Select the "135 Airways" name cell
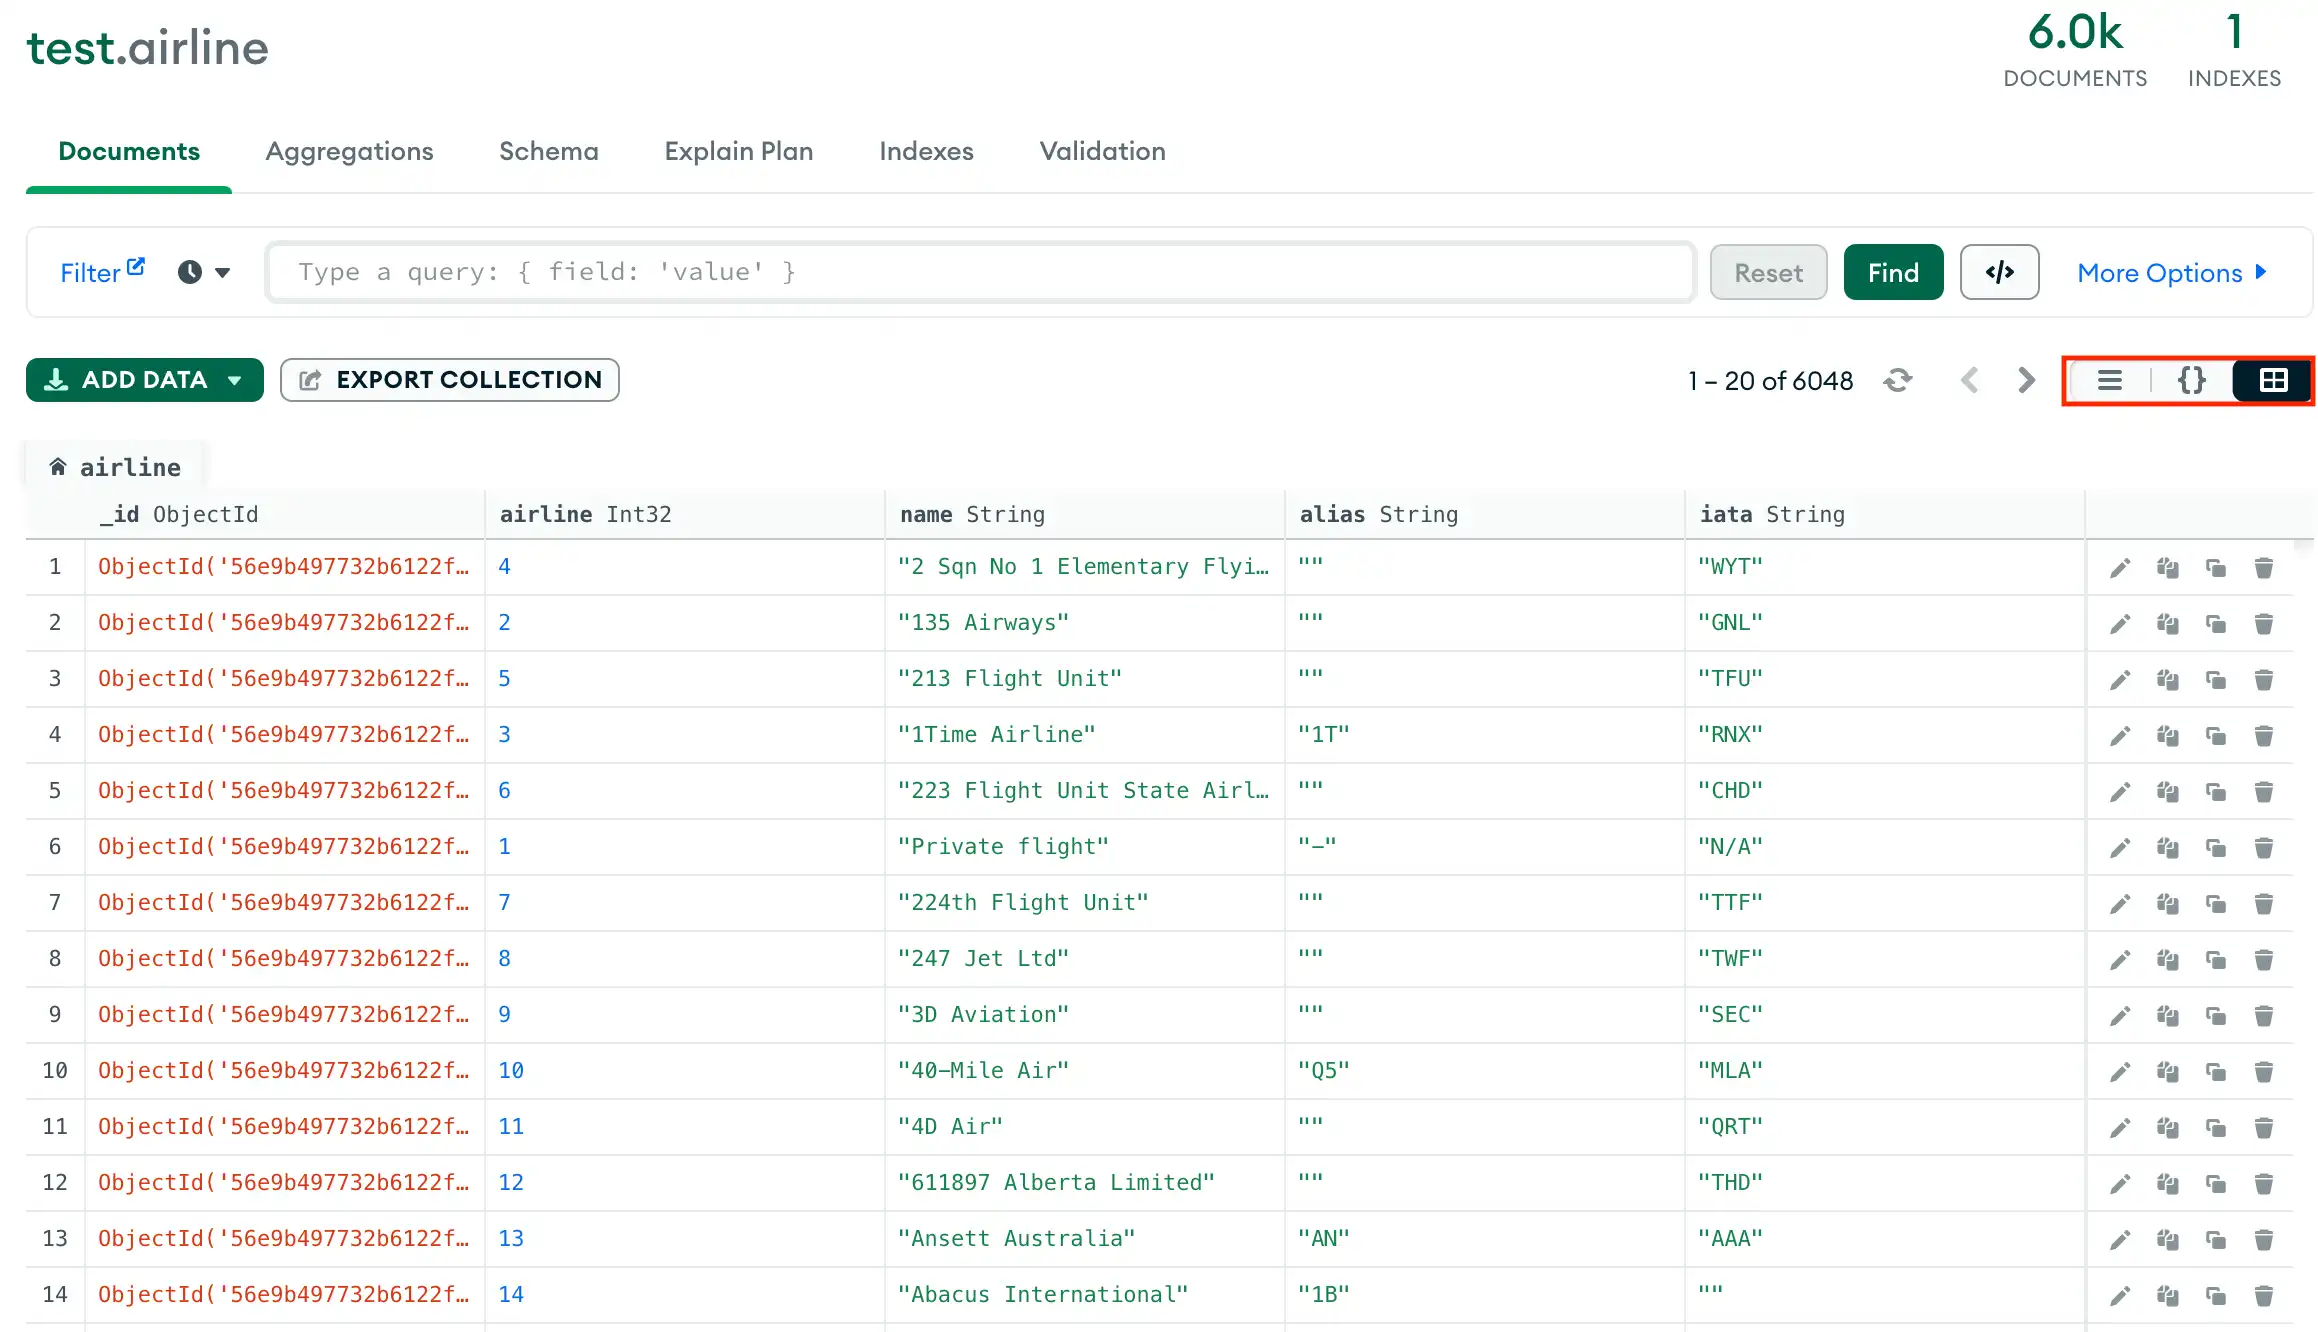2318x1332 pixels. [1085, 622]
